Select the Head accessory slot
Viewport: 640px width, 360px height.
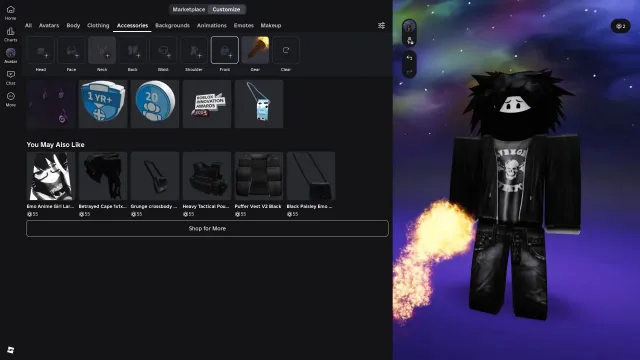[41, 50]
